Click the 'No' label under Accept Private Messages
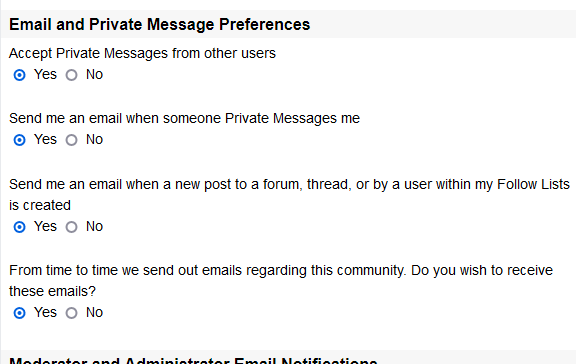 pyautogui.click(x=94, y=75)
